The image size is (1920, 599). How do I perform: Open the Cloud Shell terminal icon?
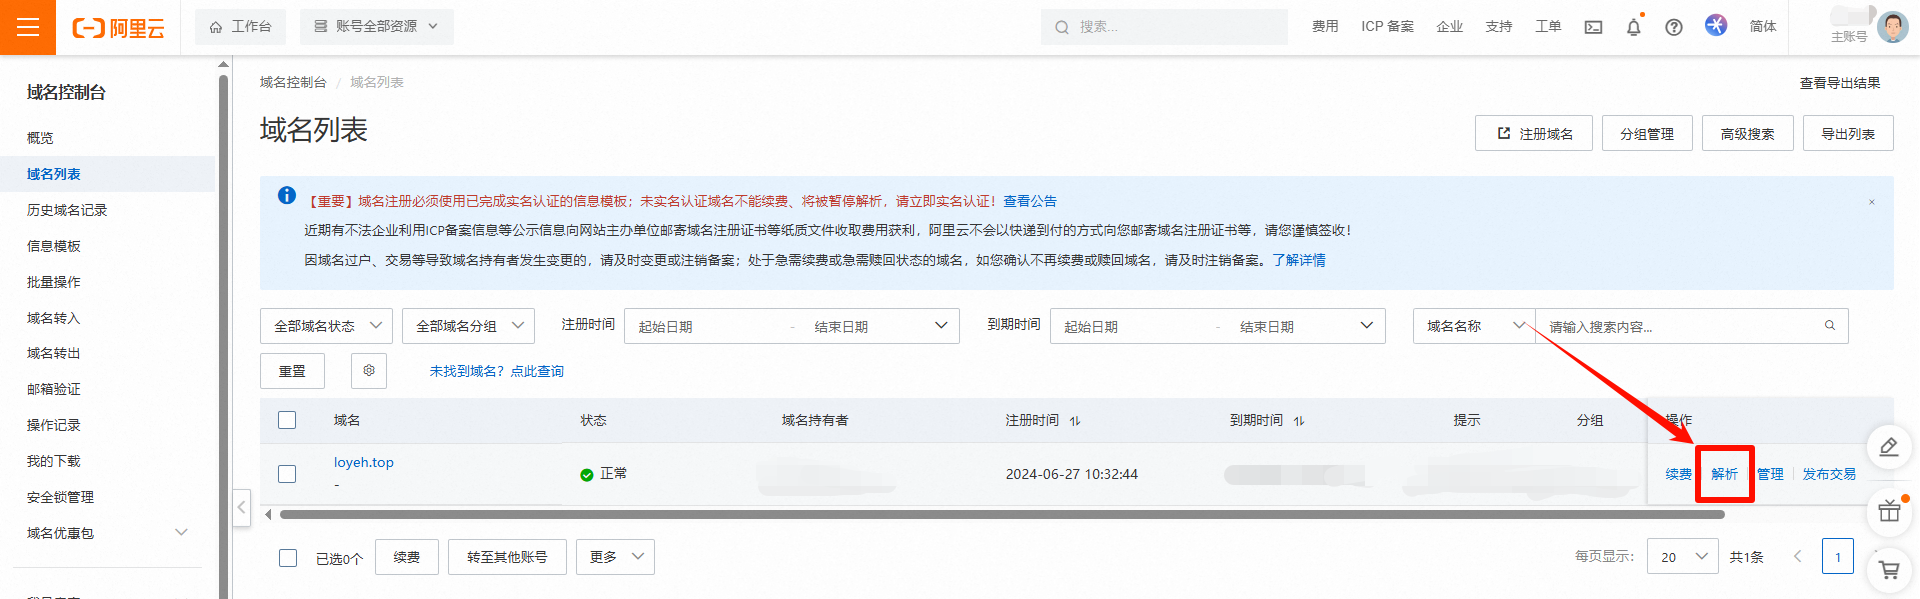pos(1593,28)
